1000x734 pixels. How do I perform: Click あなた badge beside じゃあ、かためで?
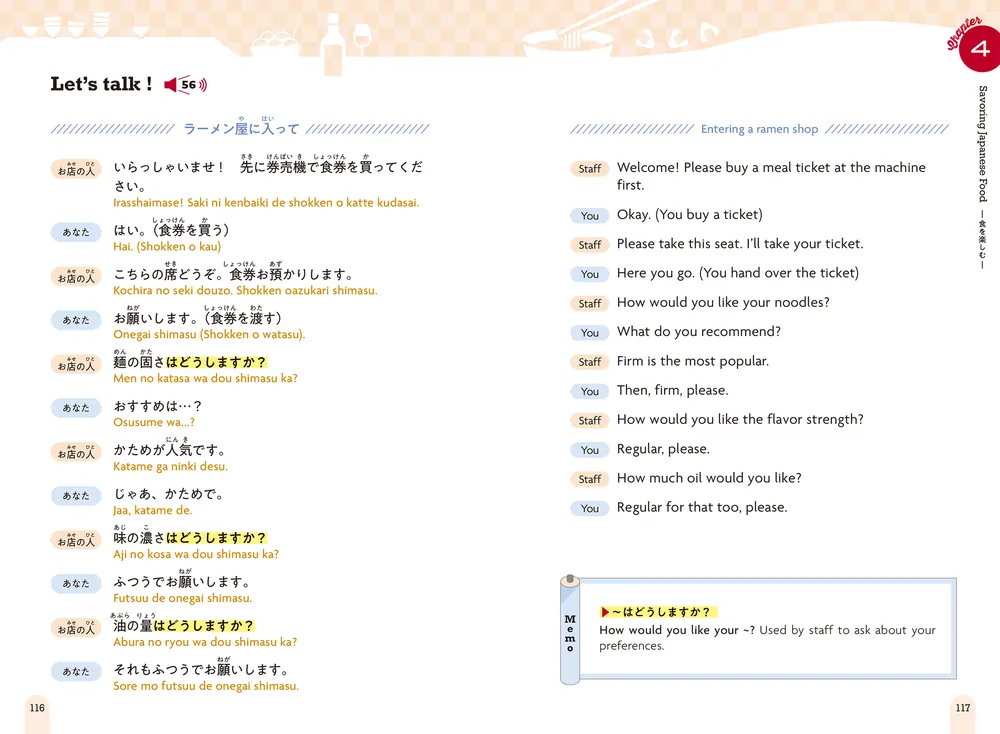click(x=76, y=496)
